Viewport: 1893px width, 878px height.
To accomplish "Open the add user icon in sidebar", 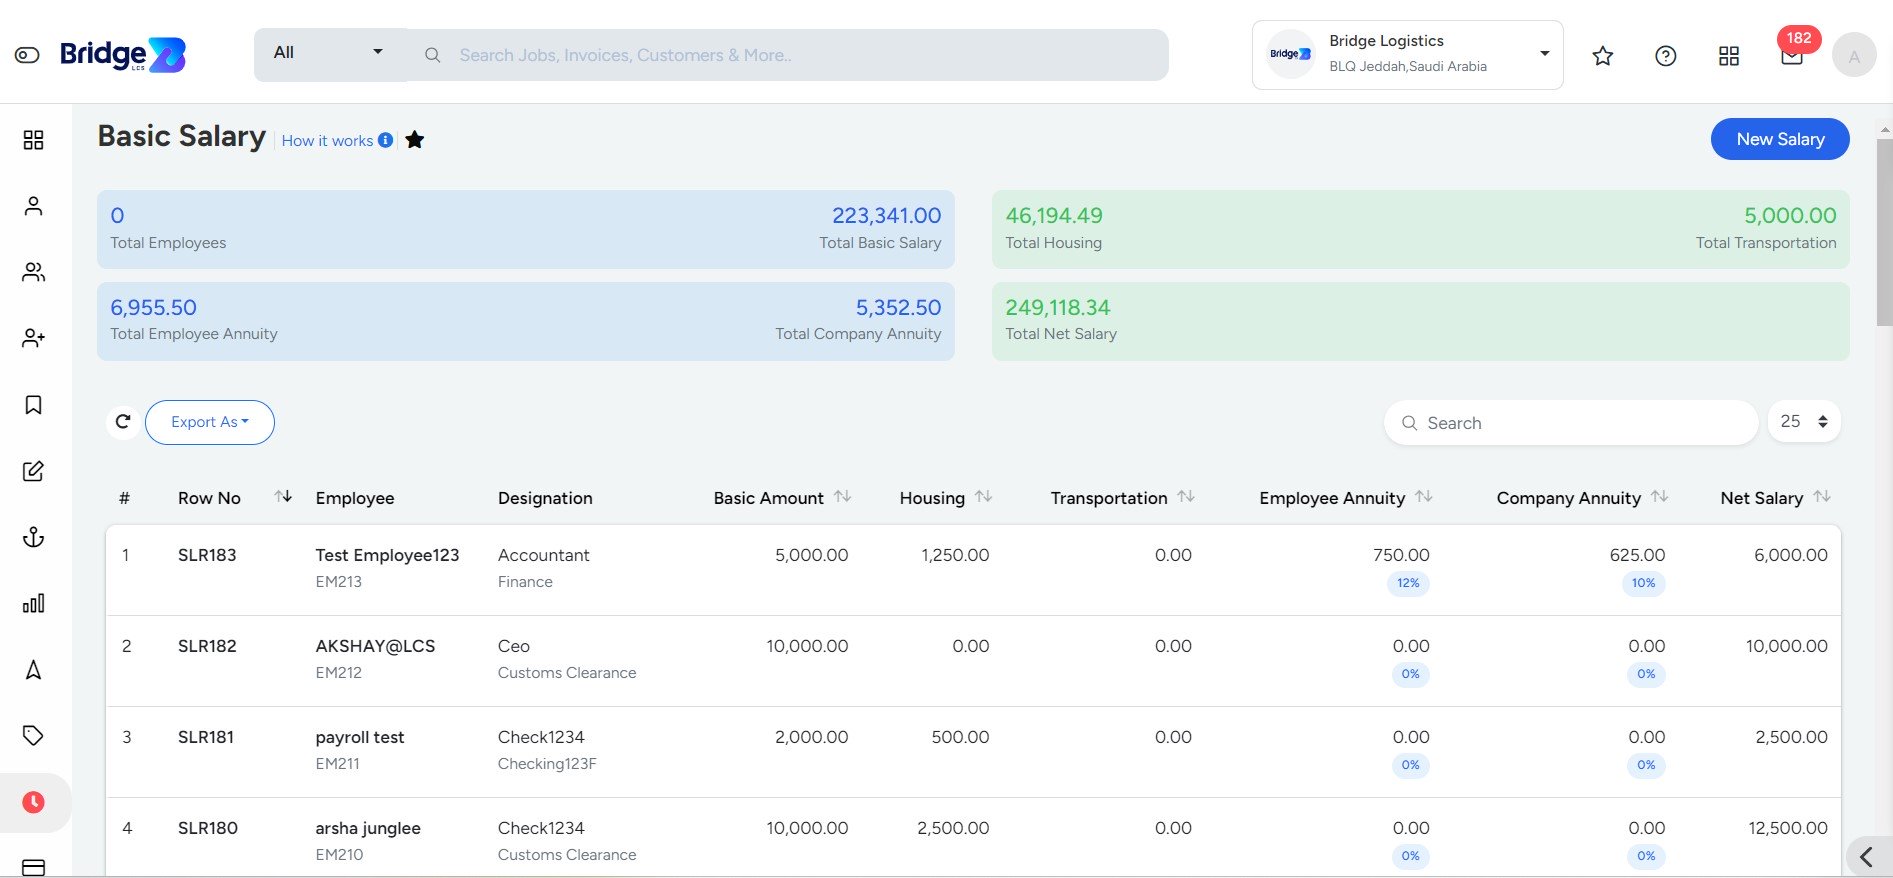I will pyautogui.click(x=33, y=338).
